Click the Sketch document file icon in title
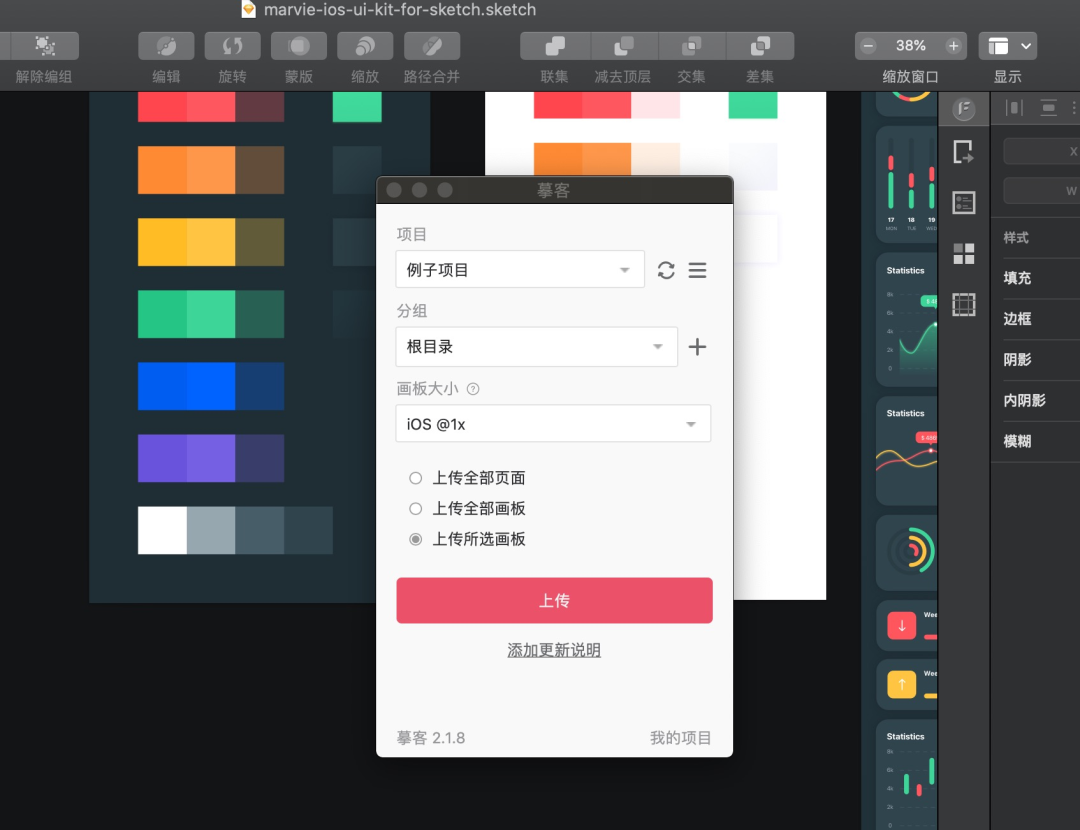Viewport: 1080px width, 830px height. tap(249, 9)
